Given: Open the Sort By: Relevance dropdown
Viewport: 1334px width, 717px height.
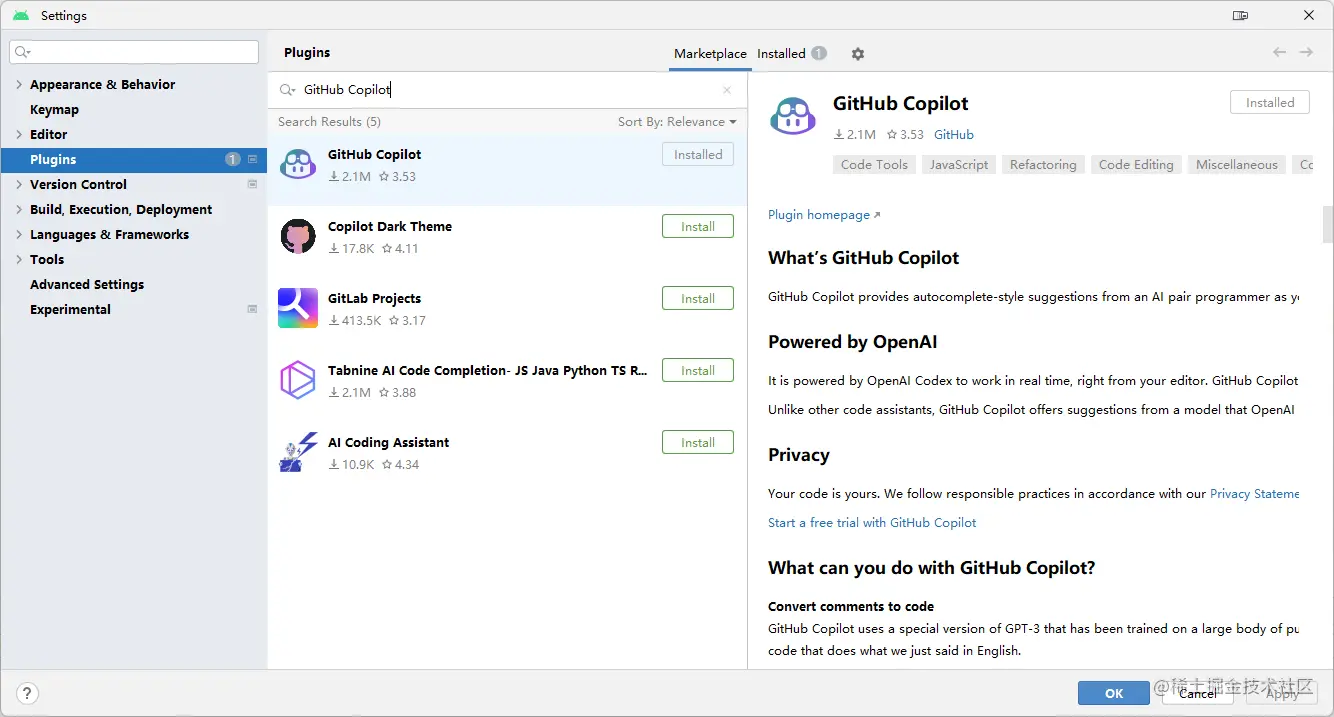Looking at the screenshot, I should [677, 122].
